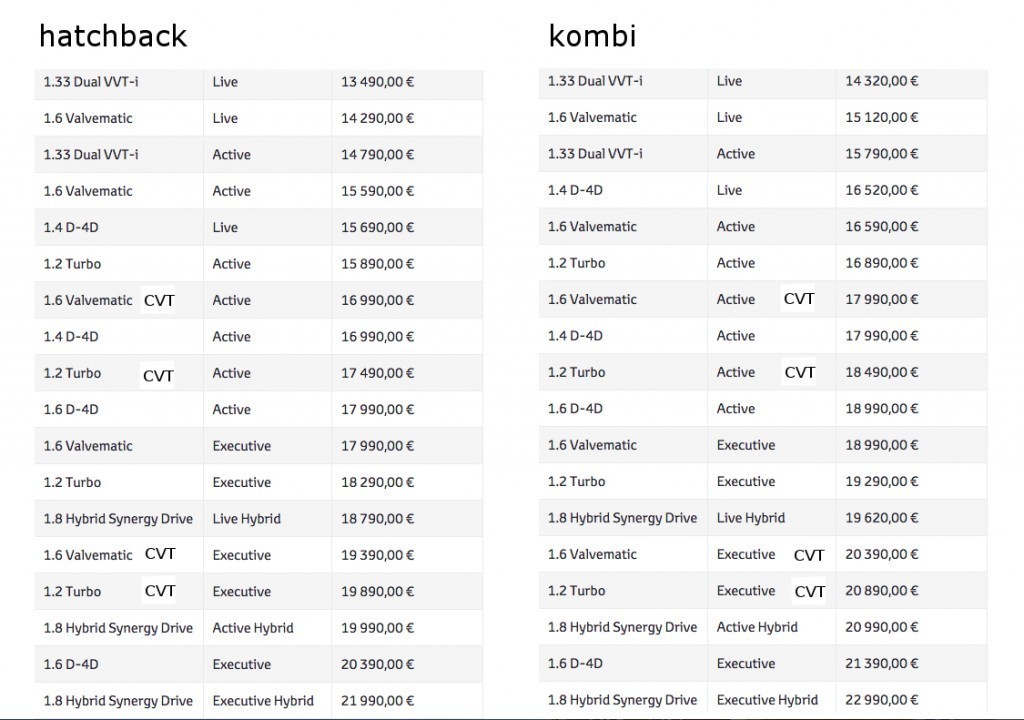Click the kombi heading

[x=592, y=37]
